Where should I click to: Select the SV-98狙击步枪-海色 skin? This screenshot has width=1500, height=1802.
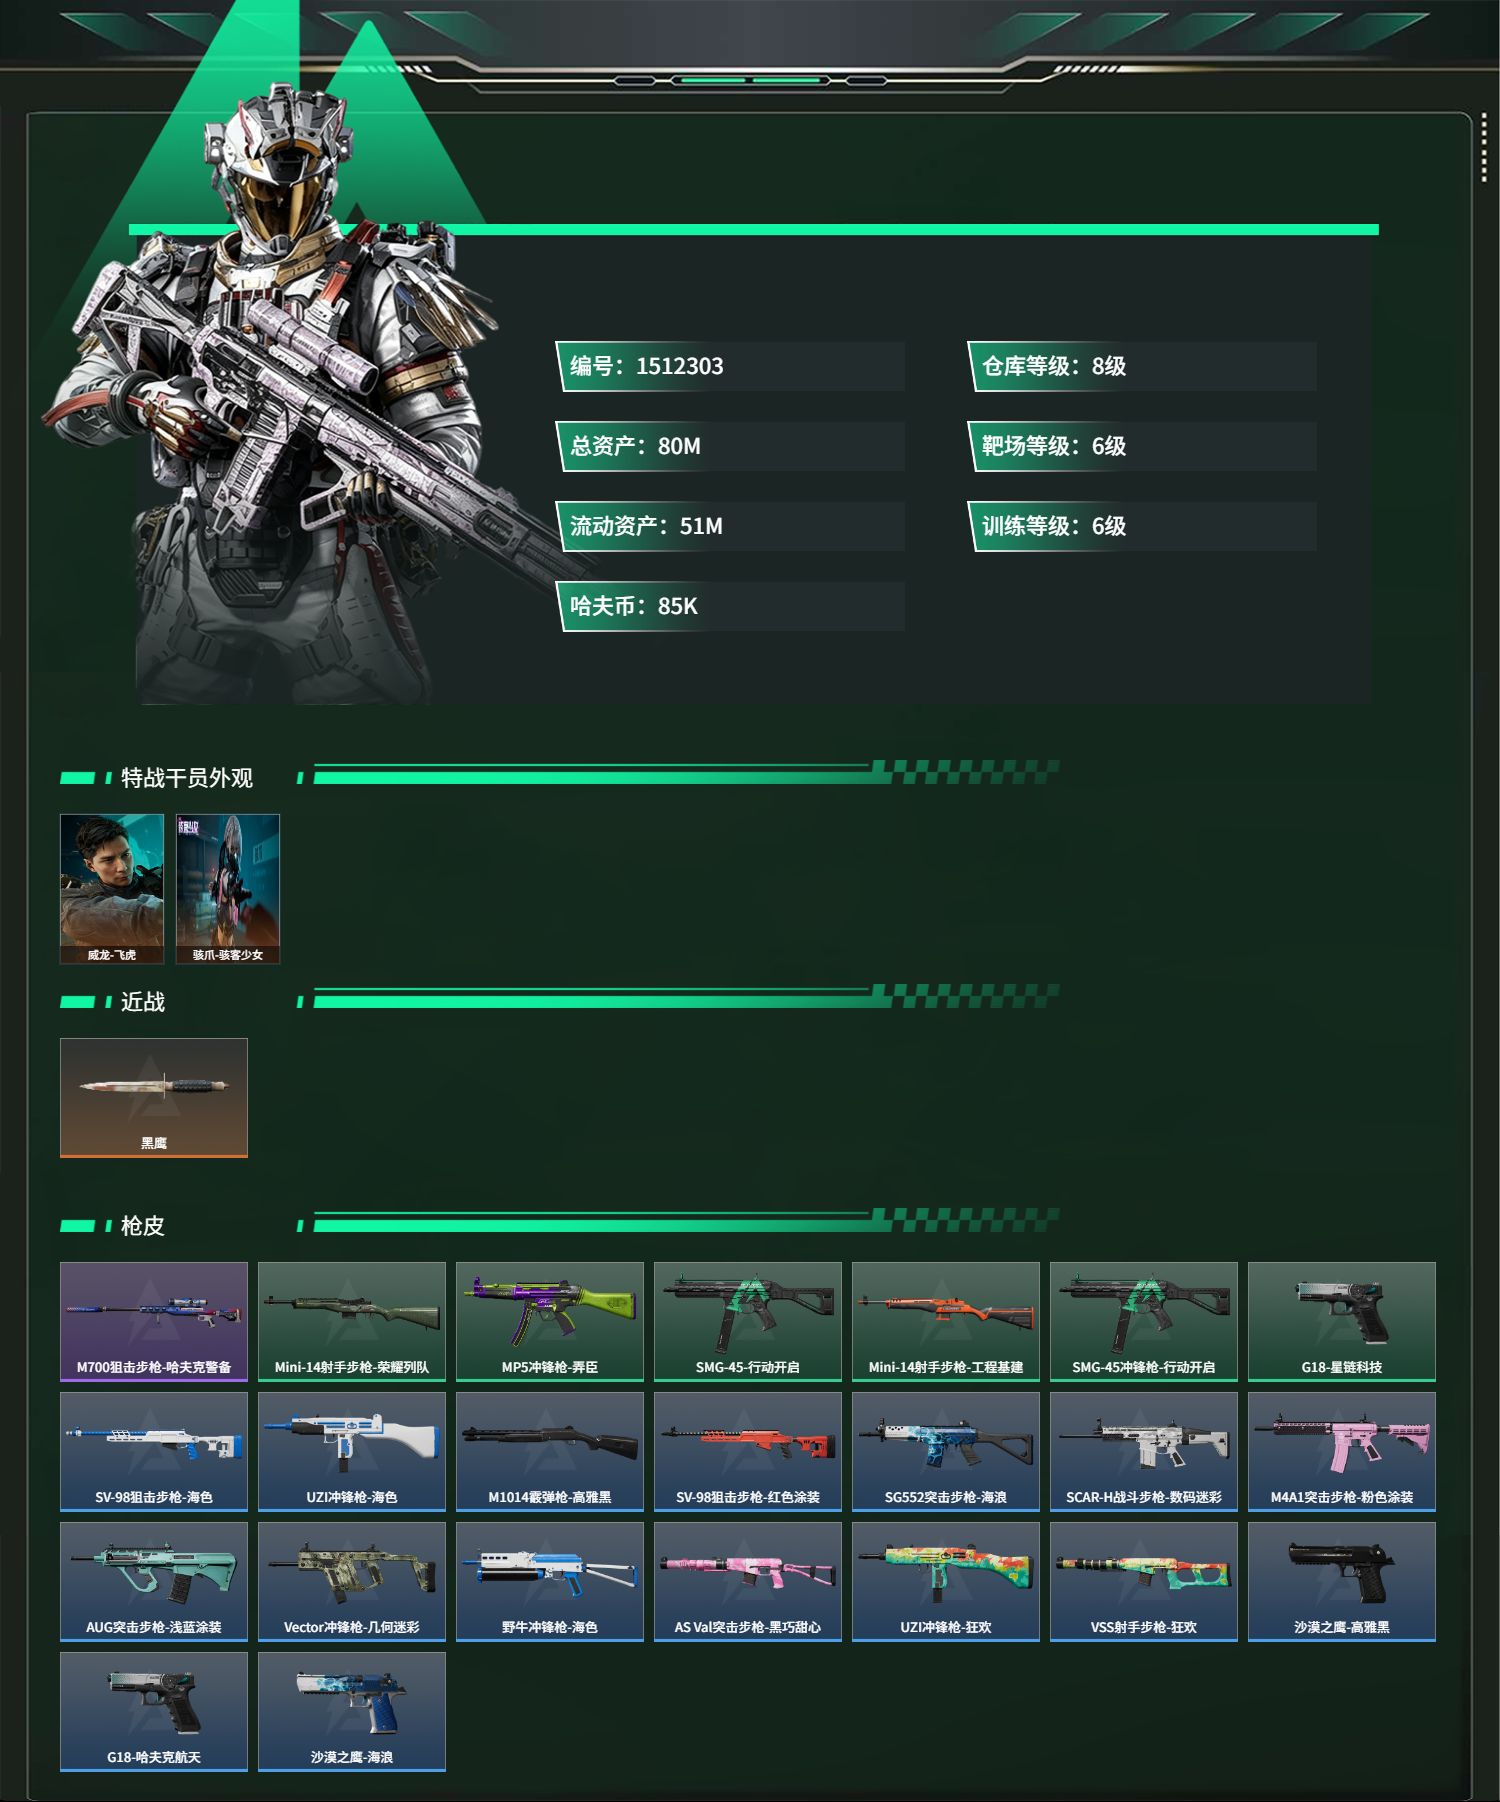pyautogui.click(x=154, y=1451)
